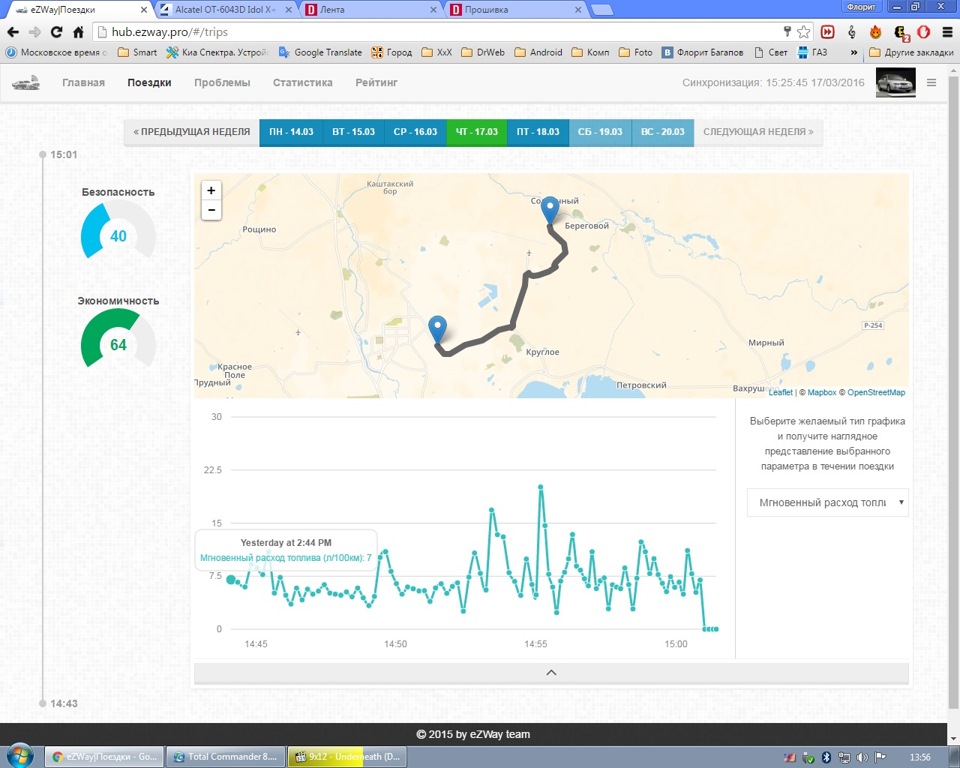The height and width of the screenshot is (768, 960).
Task: Zoom out on the trip map
Action: click(x=211, y=210)
